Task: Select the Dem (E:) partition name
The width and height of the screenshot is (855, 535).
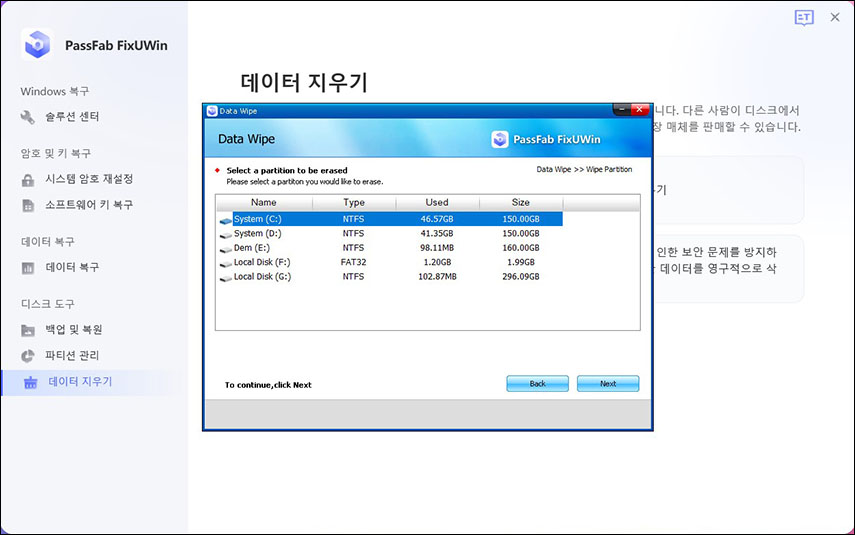Action: [x=251, y=248]
